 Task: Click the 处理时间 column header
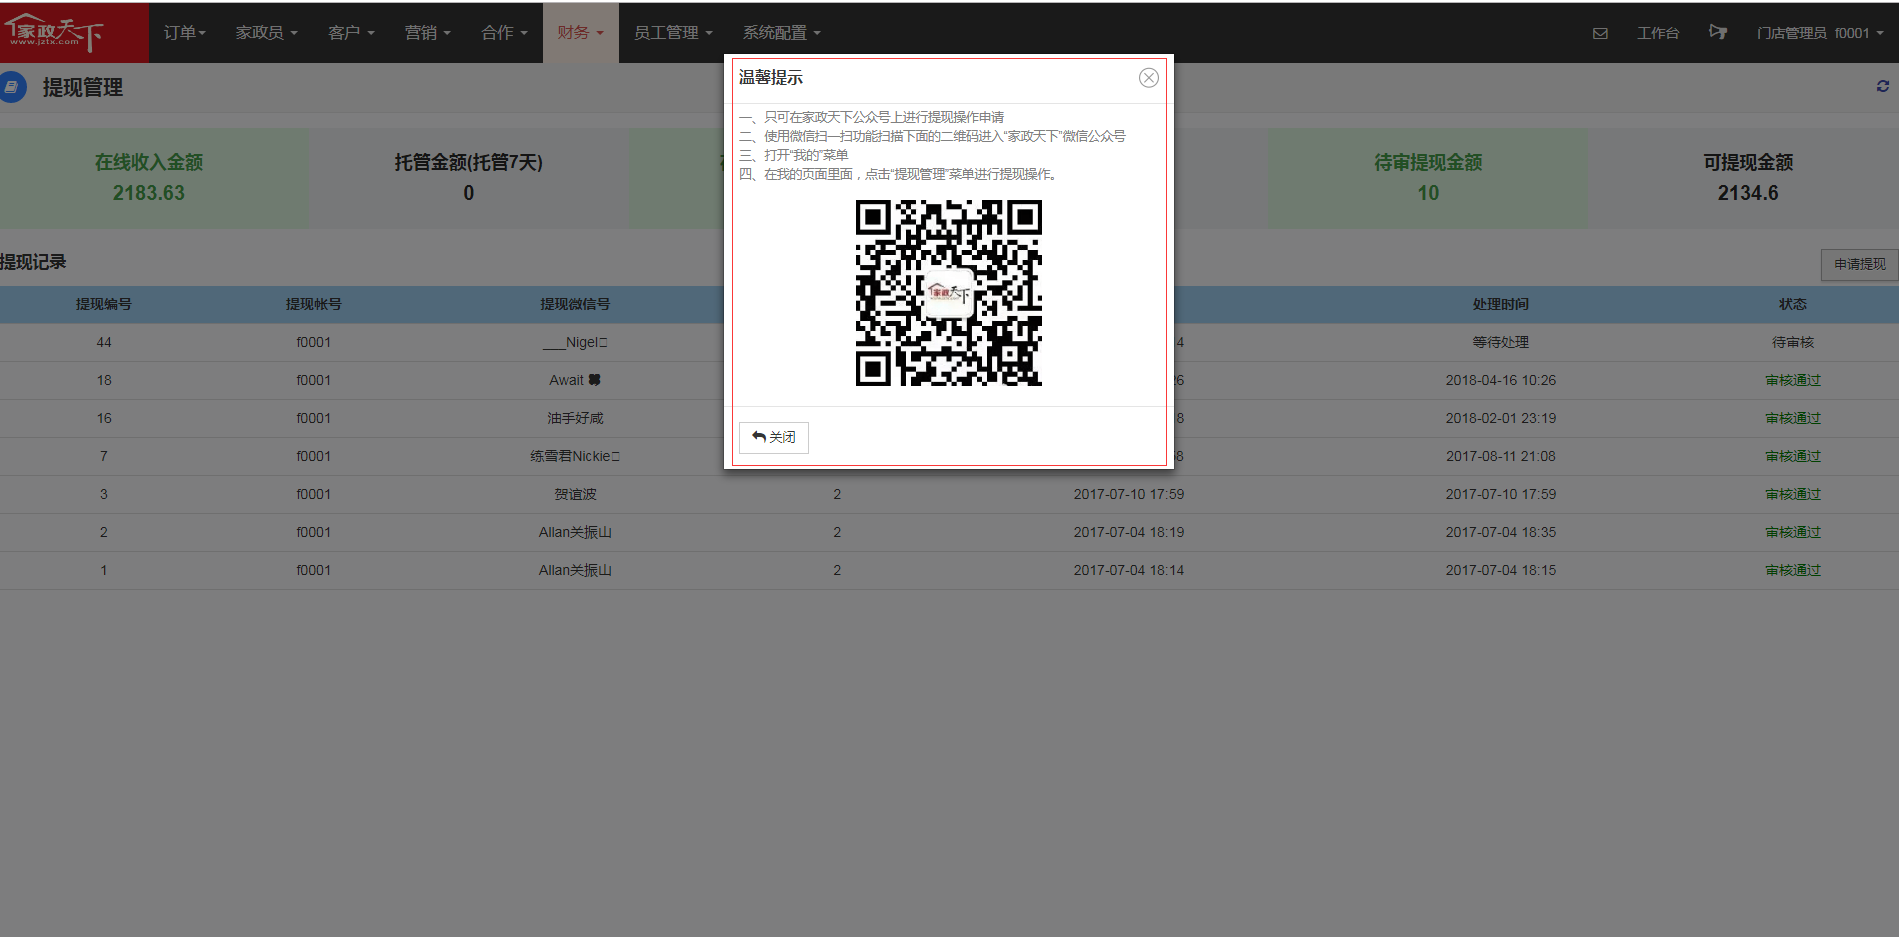coord(1500,304)
